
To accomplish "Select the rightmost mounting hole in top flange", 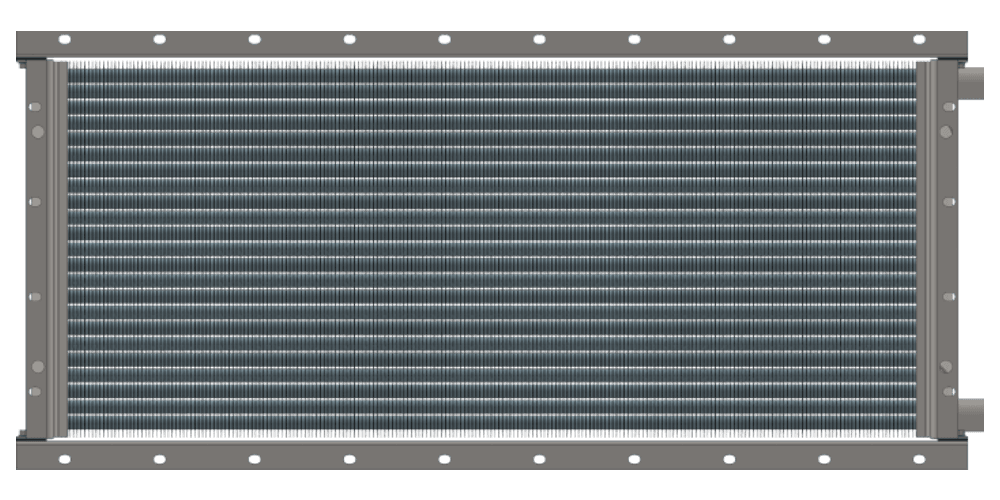I will (919, 40).
